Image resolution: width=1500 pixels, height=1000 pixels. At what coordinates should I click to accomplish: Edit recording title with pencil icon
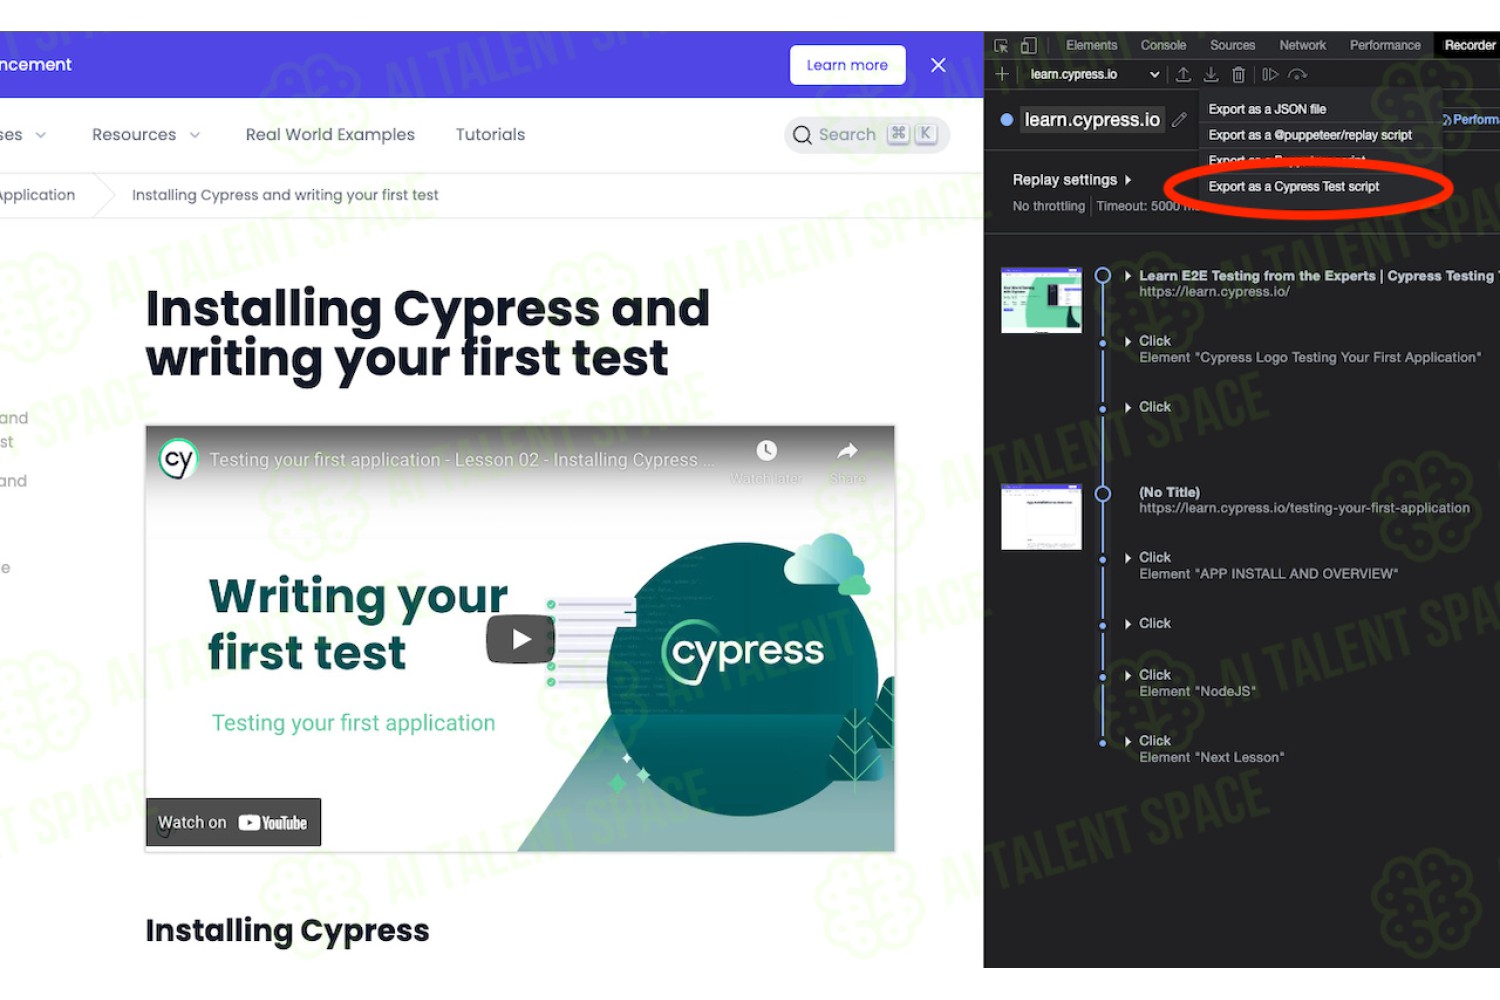point(1180,120)
